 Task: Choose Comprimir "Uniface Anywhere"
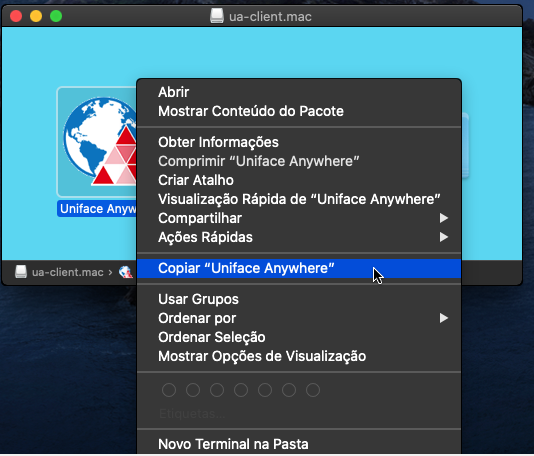pyautogui.click(x=299, y=161)
